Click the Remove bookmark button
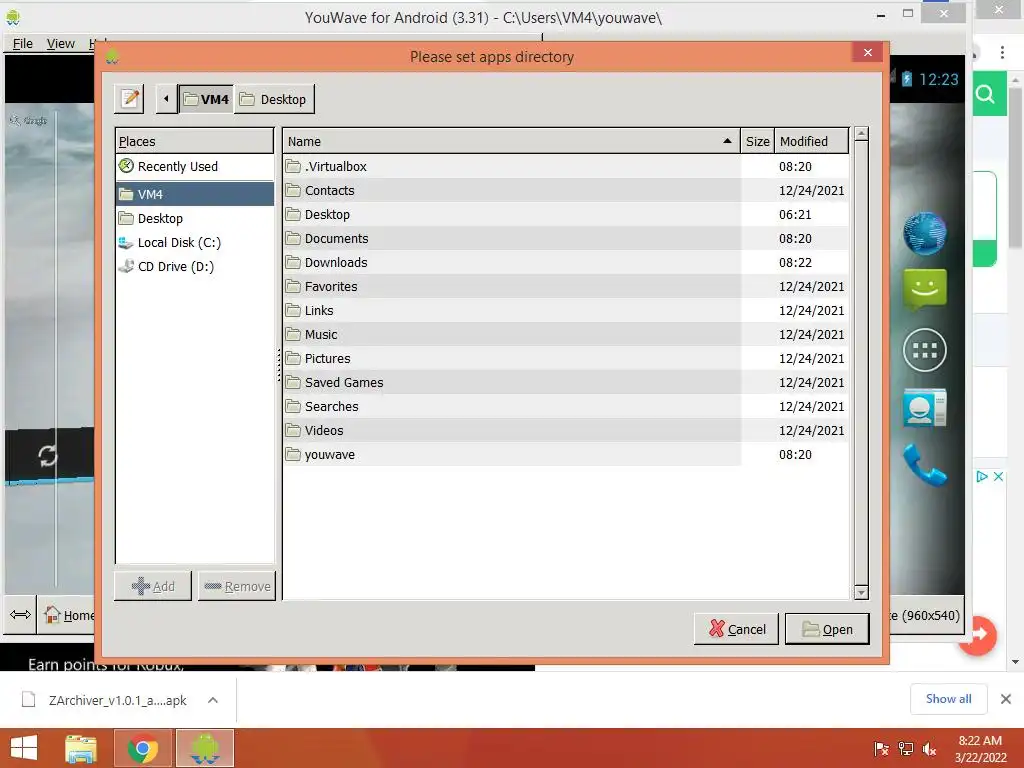The width and height of the screenshot is (1024, 768). point(237,586)
